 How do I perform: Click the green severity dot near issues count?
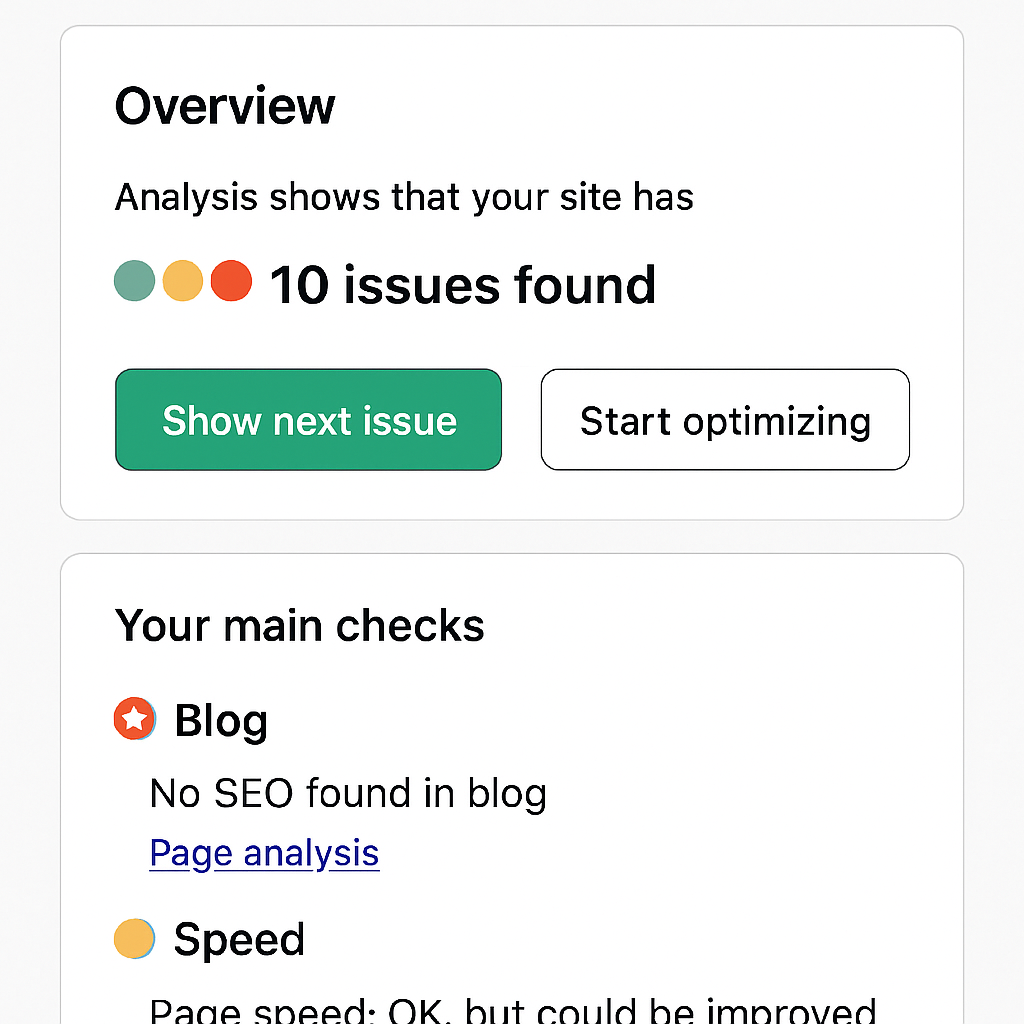point(134,282)
